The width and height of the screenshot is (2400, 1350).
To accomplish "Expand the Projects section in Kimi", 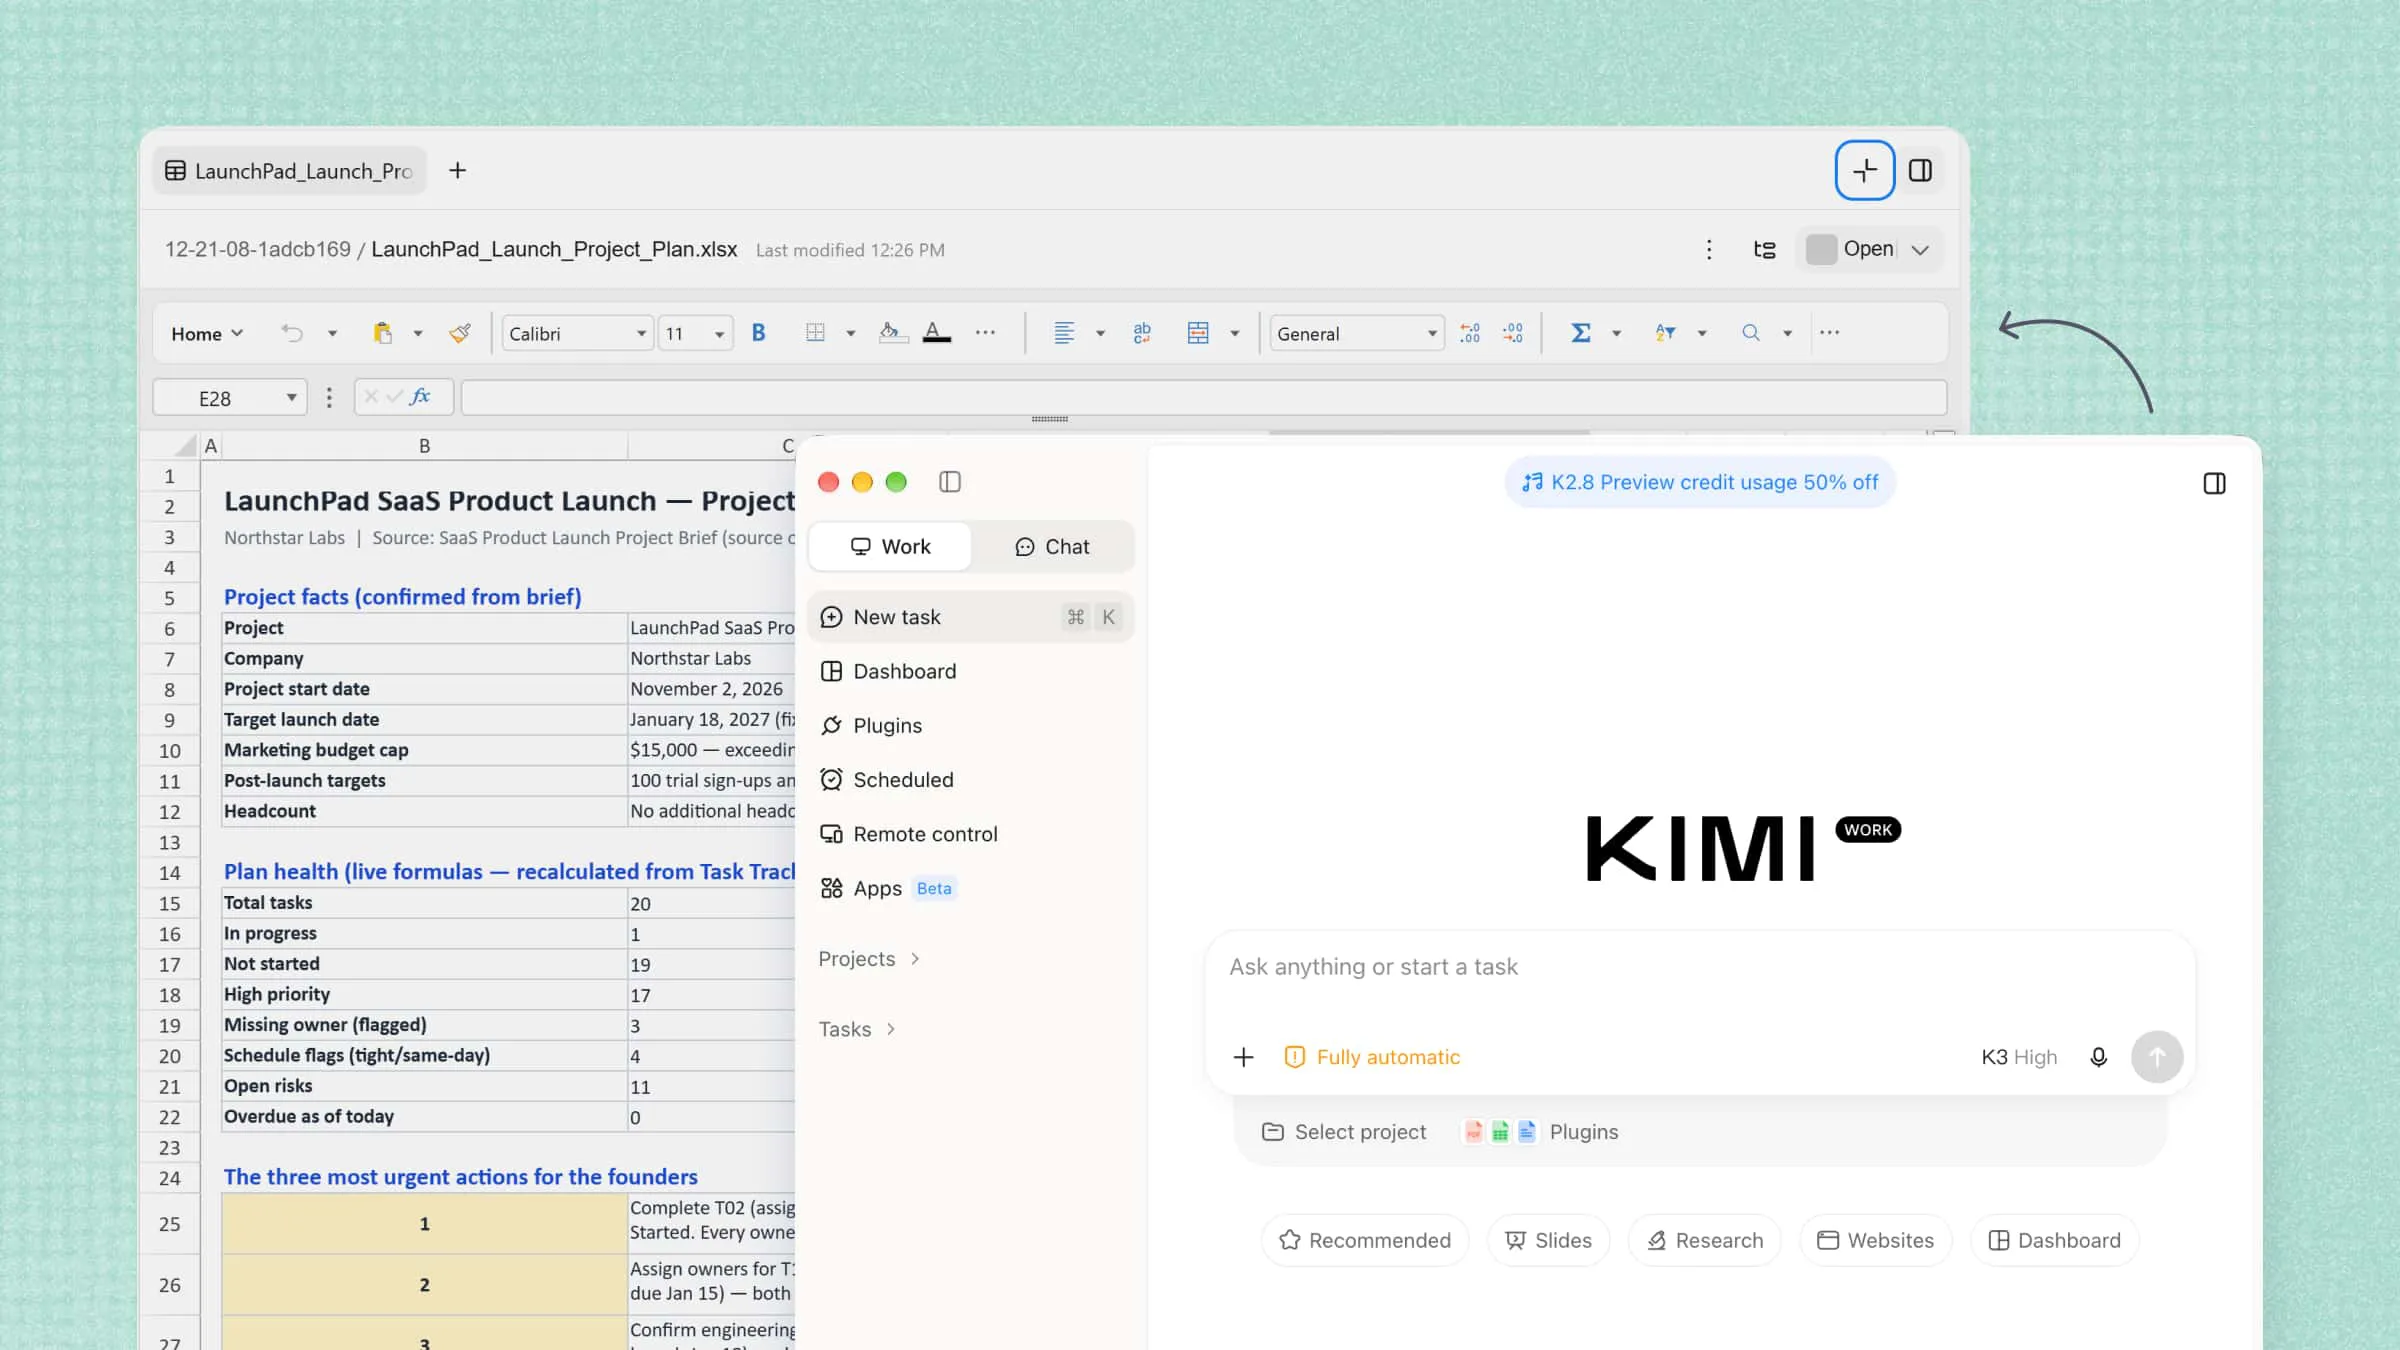I will [x=869, y=959].
